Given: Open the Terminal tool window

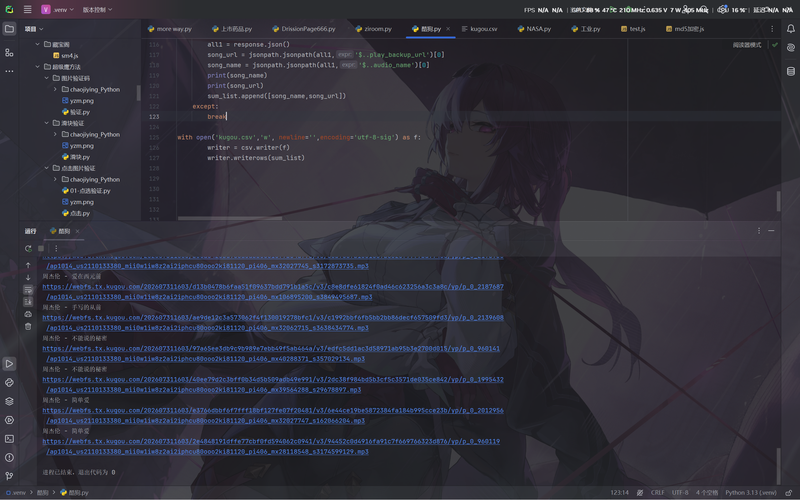Looking at the screenshot, I should click(9, 439).
